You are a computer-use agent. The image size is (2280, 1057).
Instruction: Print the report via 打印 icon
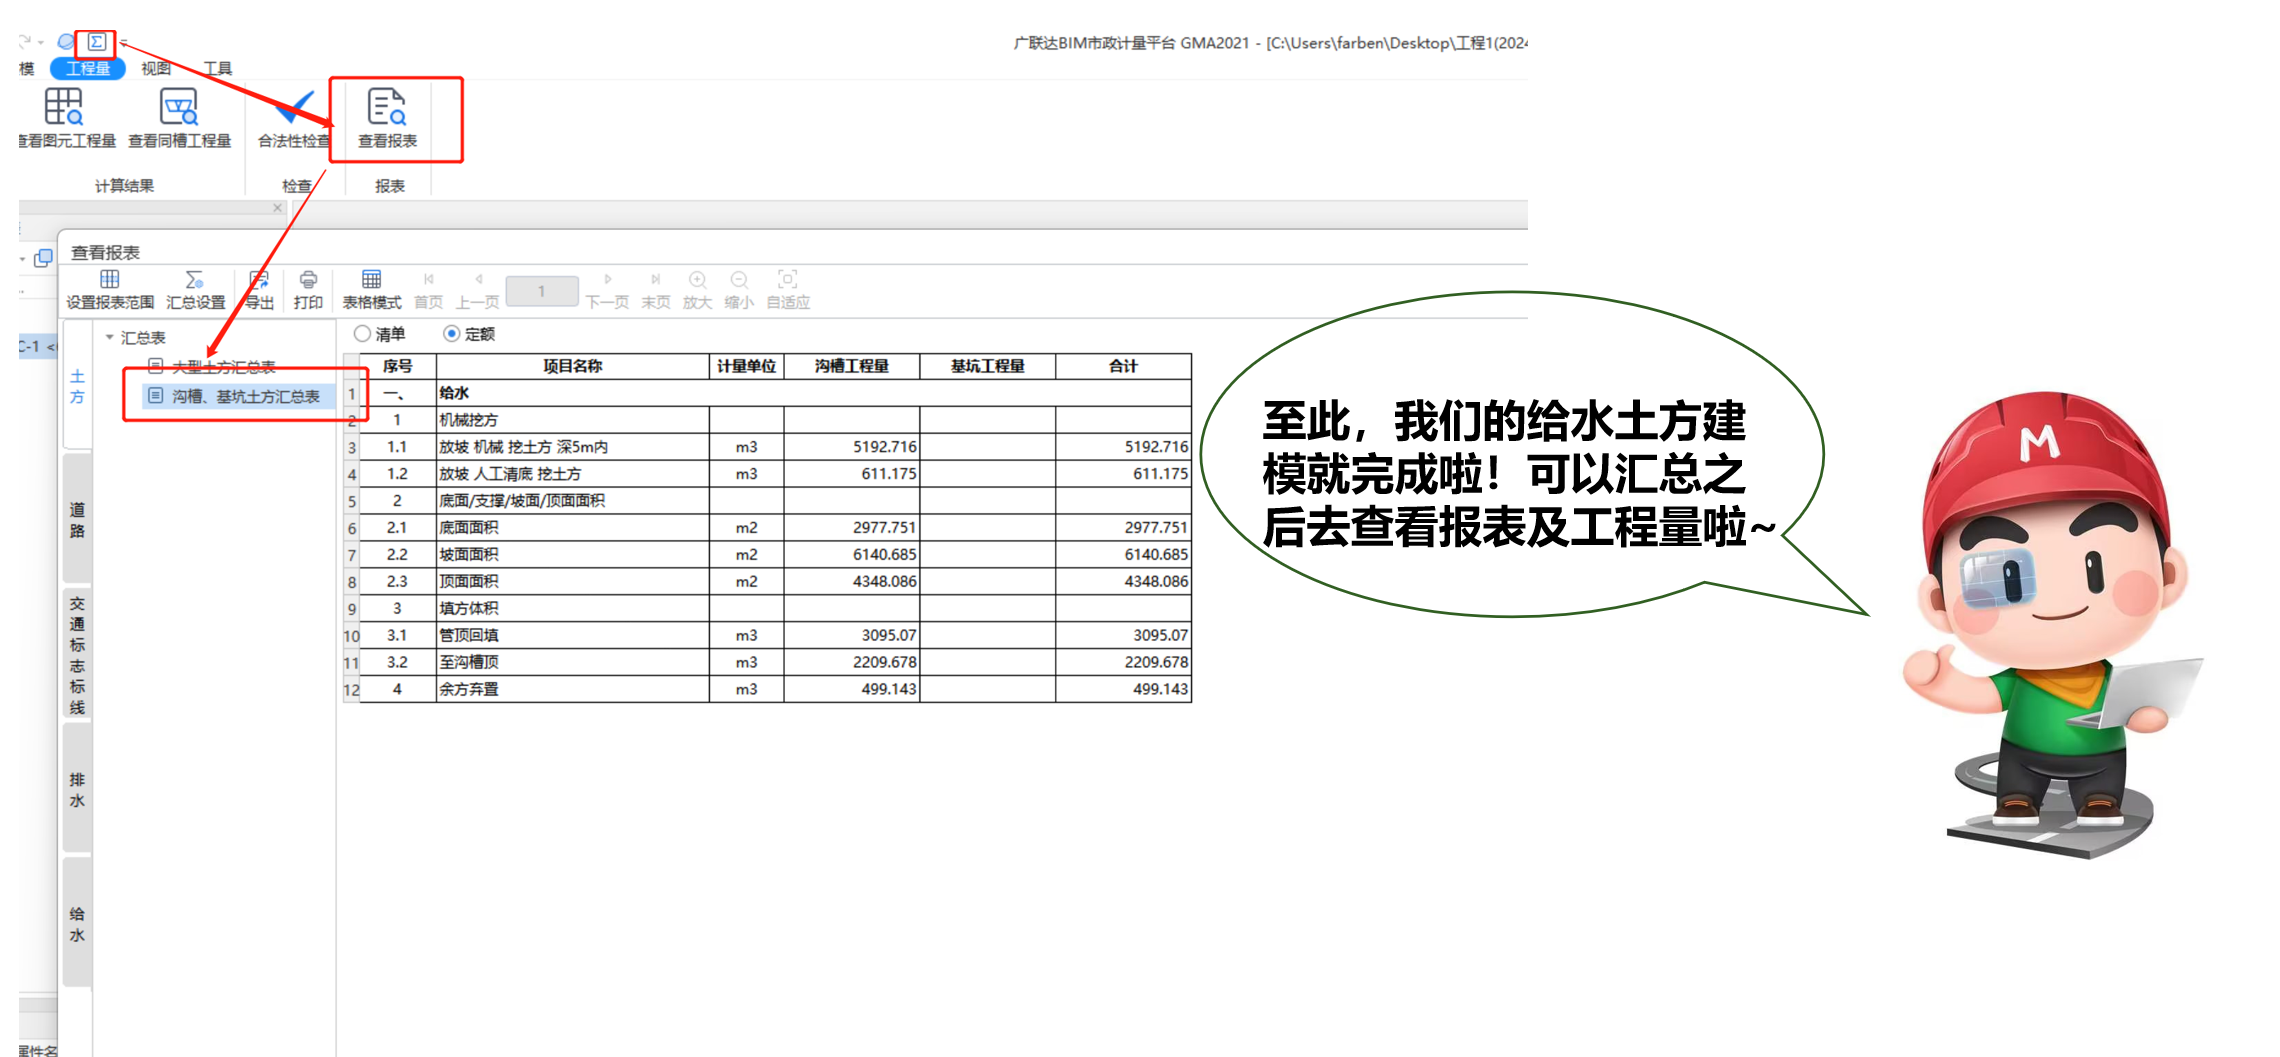[308, 289]
